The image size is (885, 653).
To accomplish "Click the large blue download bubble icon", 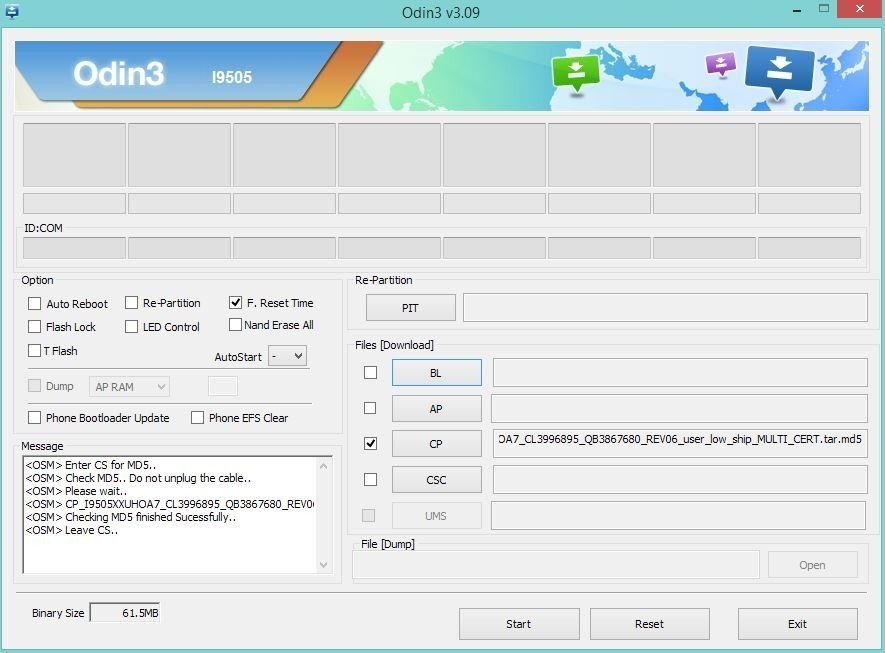I will [x=779, y=72].
